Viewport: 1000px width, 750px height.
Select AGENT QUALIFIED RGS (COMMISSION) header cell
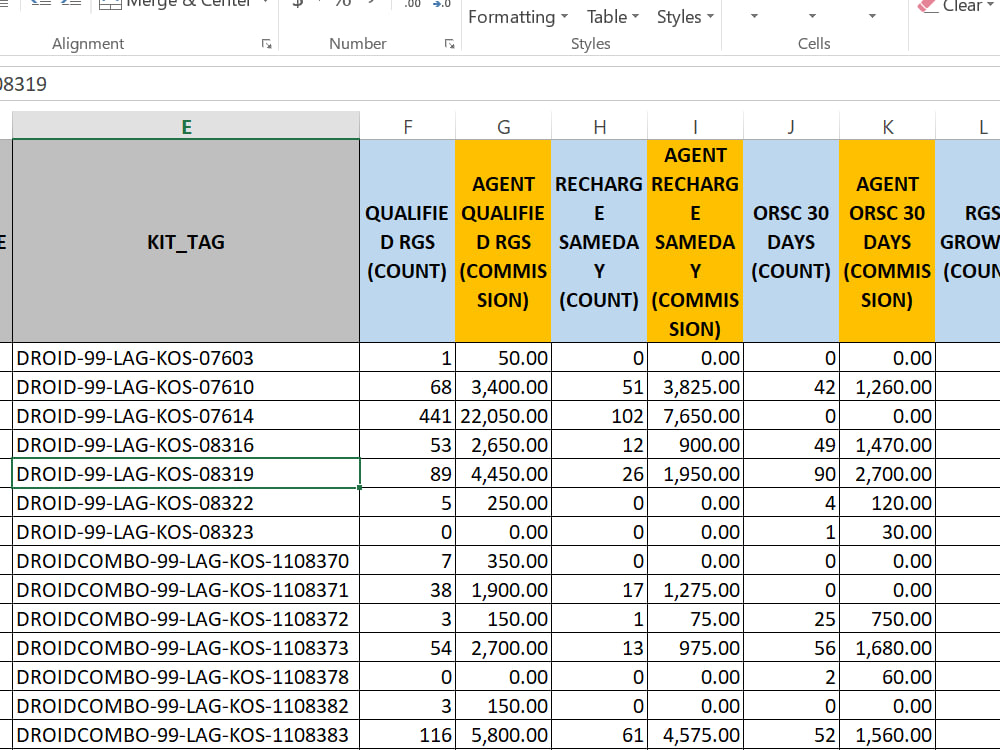(x=503, y=241)
